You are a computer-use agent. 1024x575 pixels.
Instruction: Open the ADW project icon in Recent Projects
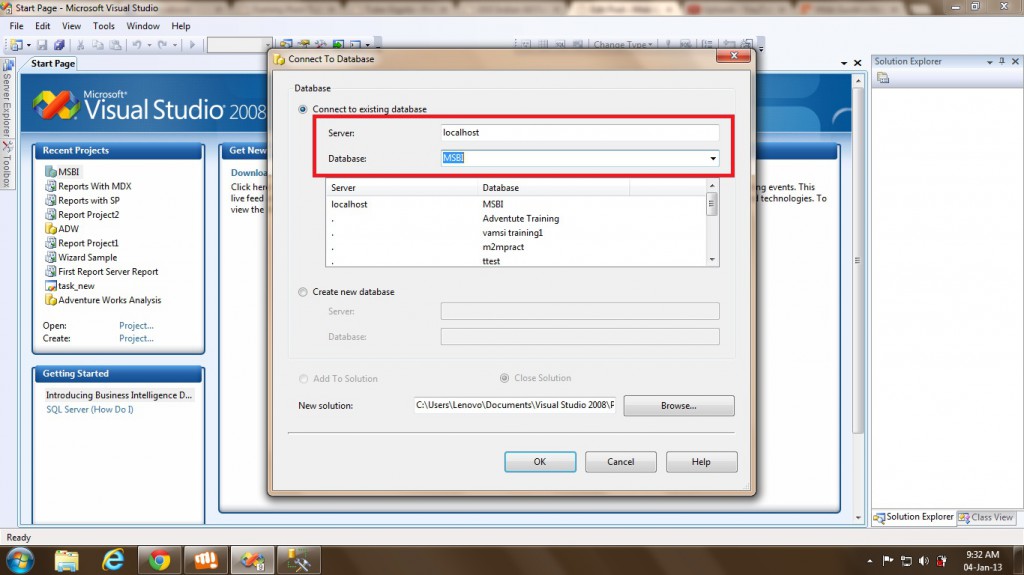[50, 229]
